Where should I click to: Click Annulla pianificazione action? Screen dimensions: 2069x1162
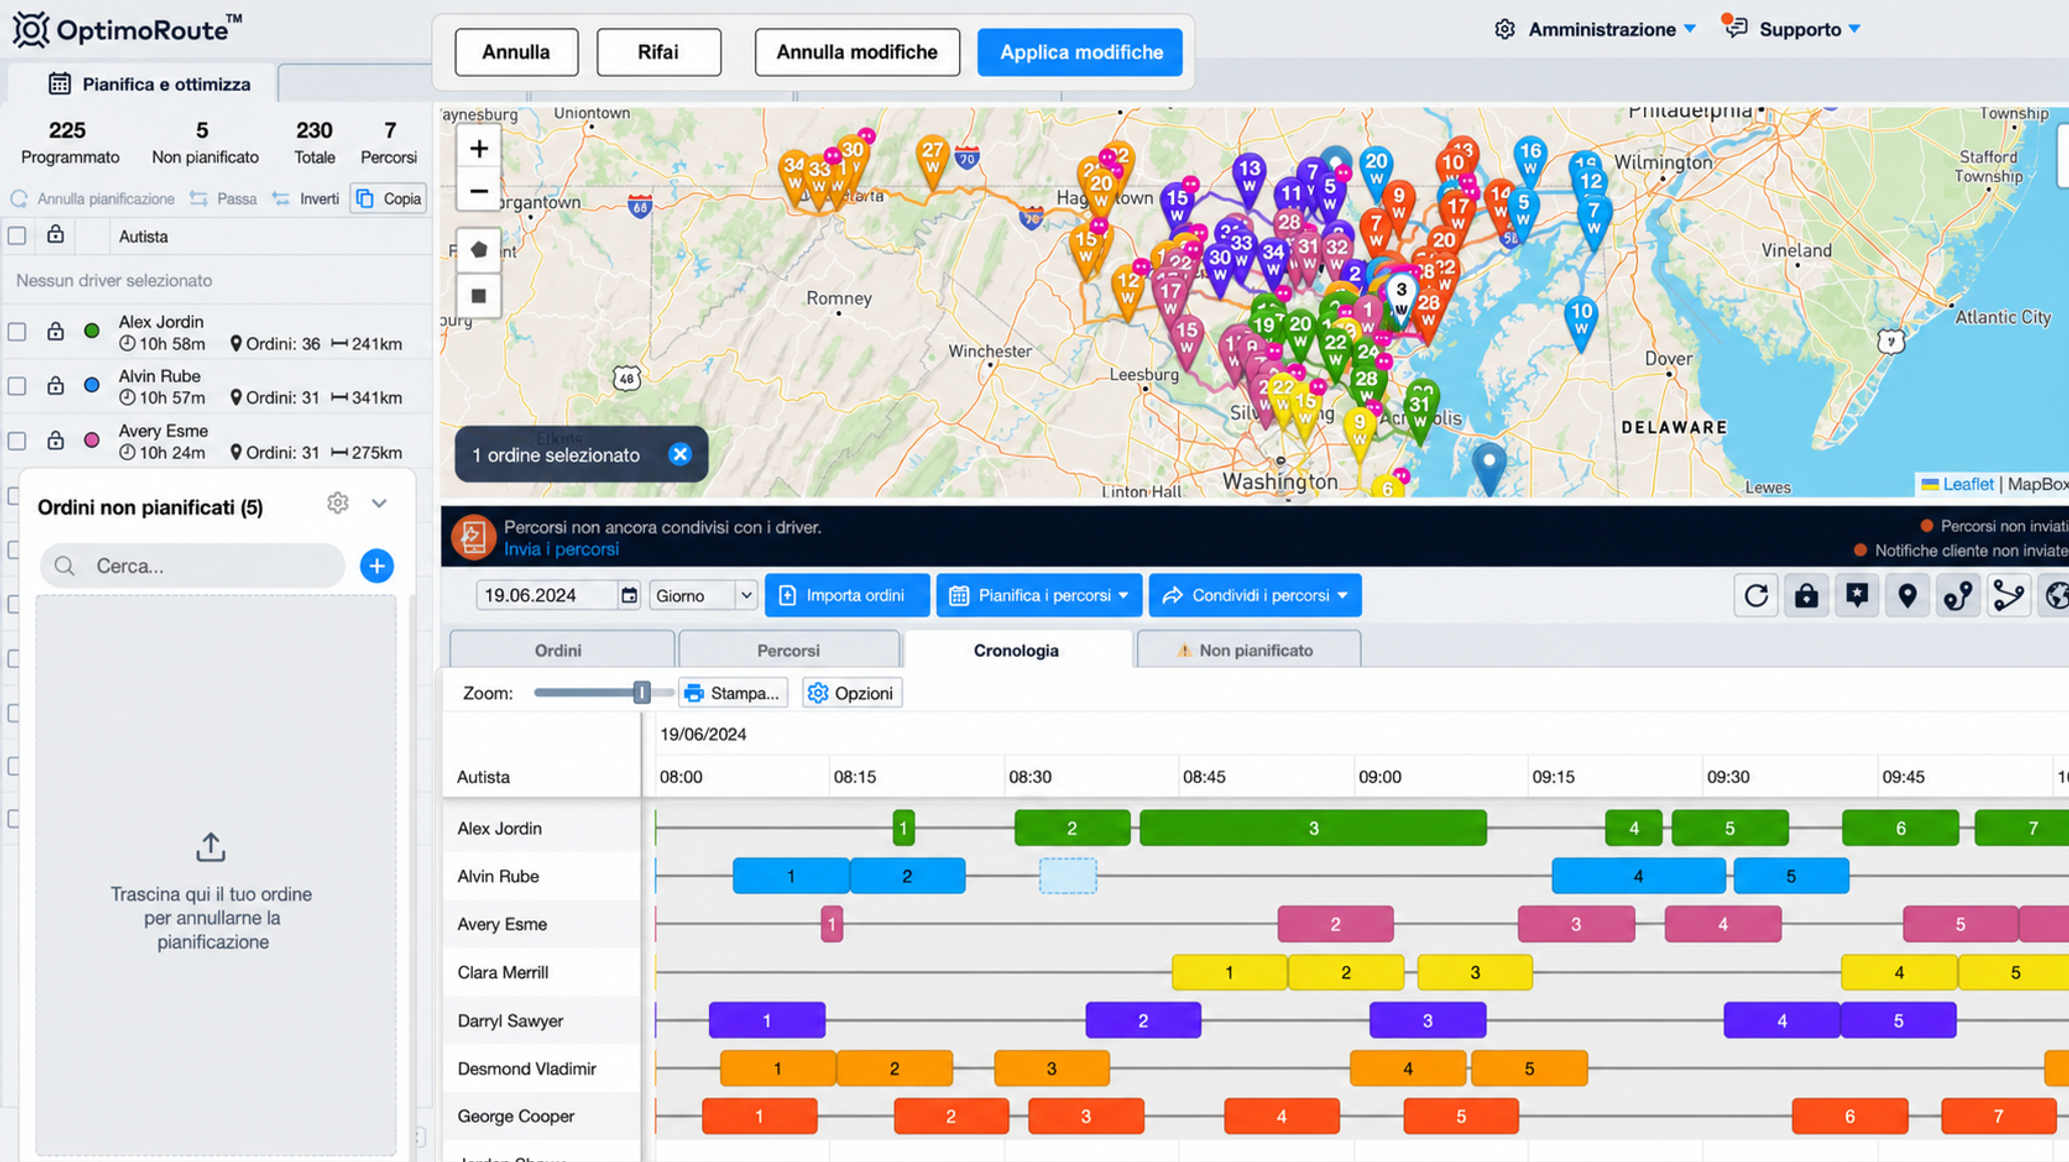(x=92, y=199)
